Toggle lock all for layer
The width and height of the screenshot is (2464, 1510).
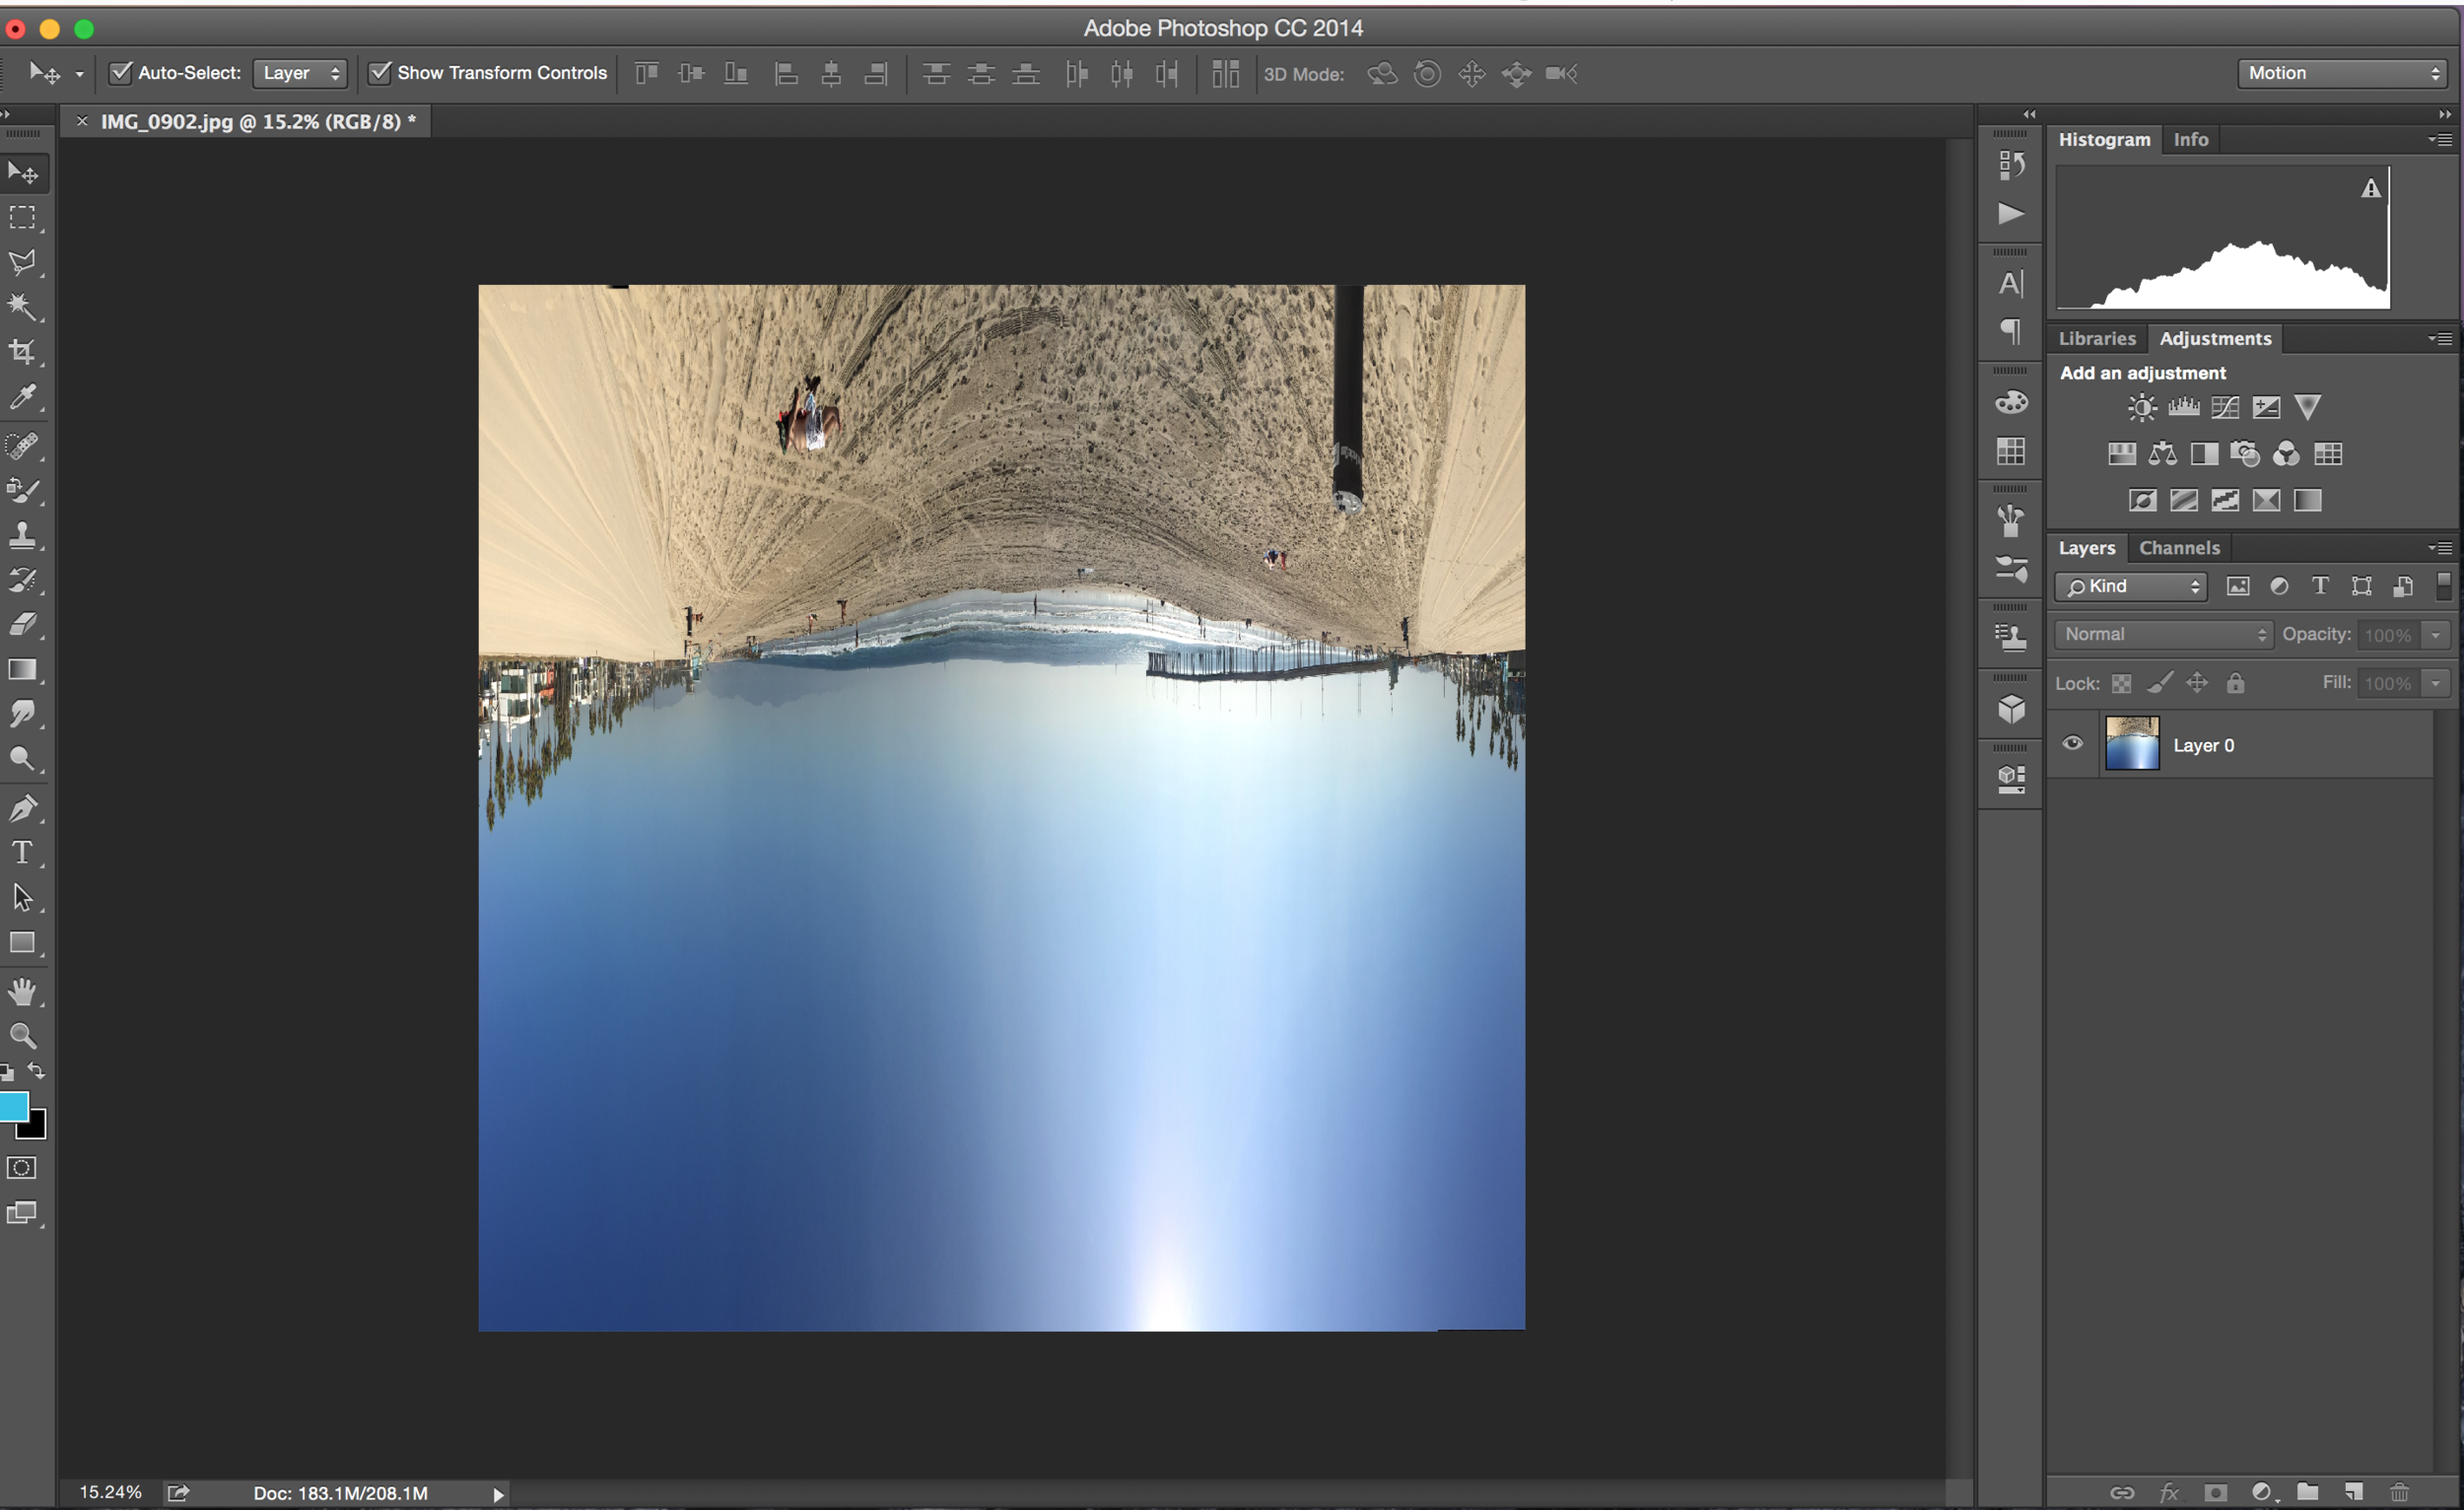click(2235, 683)
